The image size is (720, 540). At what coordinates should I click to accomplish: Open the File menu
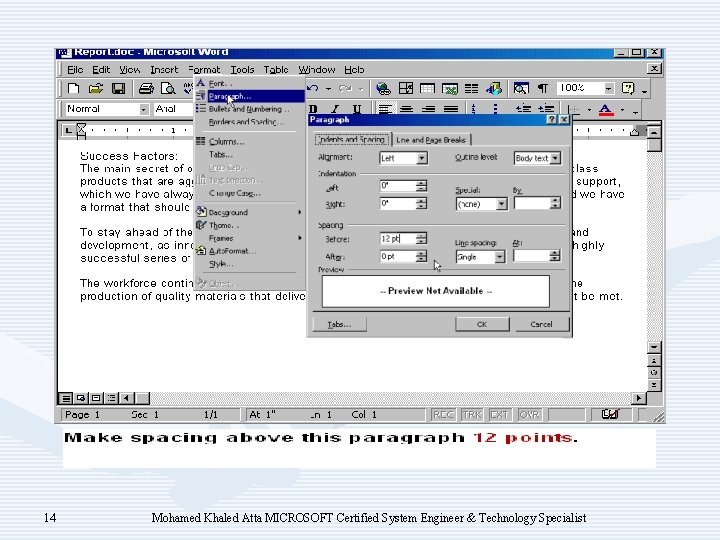[75, 70]
